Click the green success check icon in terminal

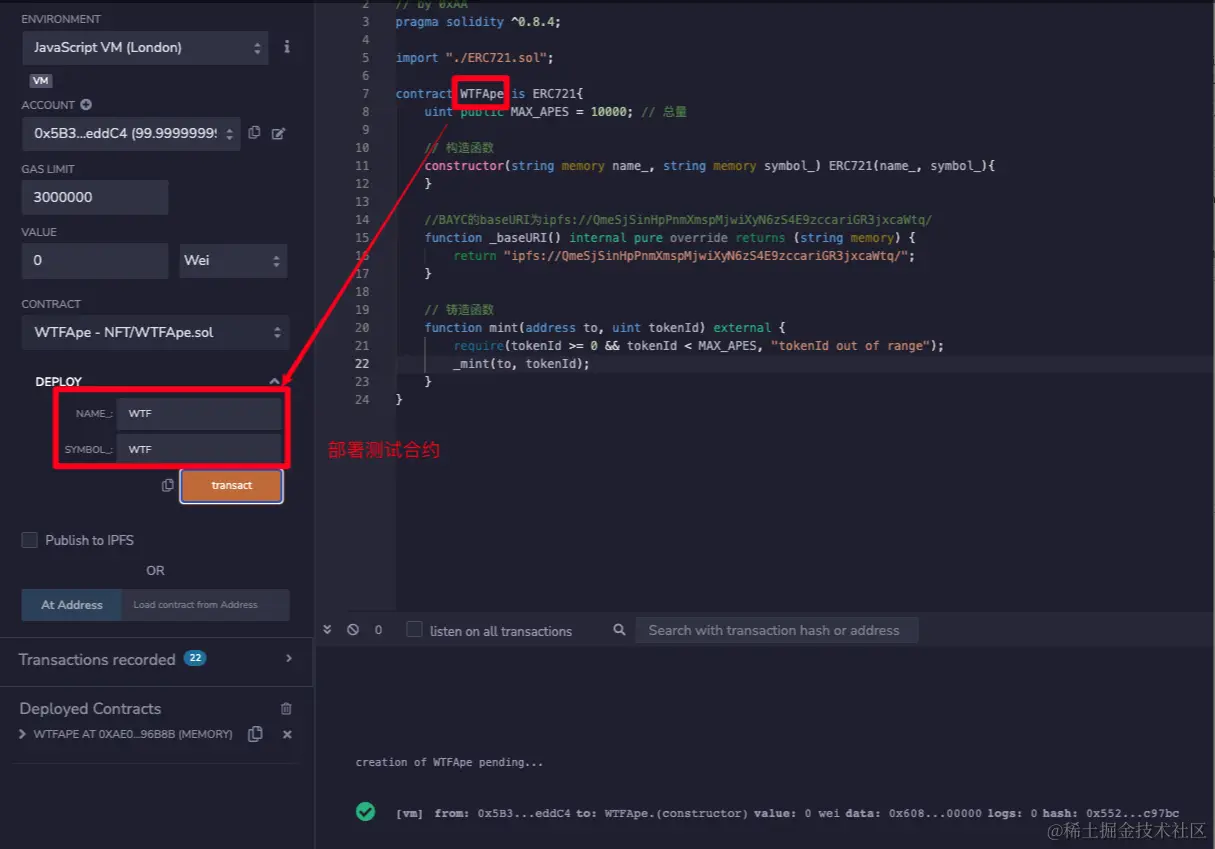366,812
